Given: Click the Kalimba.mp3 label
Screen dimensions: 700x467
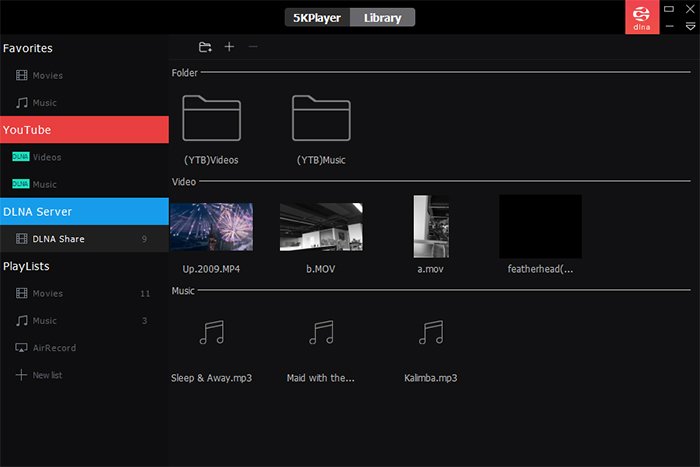Looking at the screenshot, I should tap(430, 378).
